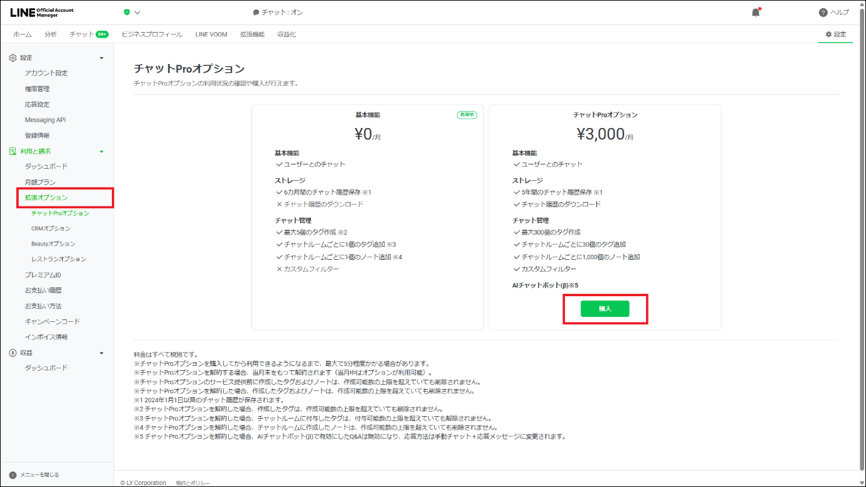Select チャットProオプション sidebar sub-item
This screenshot has height=487, width=866.
[x=60, y=213]
